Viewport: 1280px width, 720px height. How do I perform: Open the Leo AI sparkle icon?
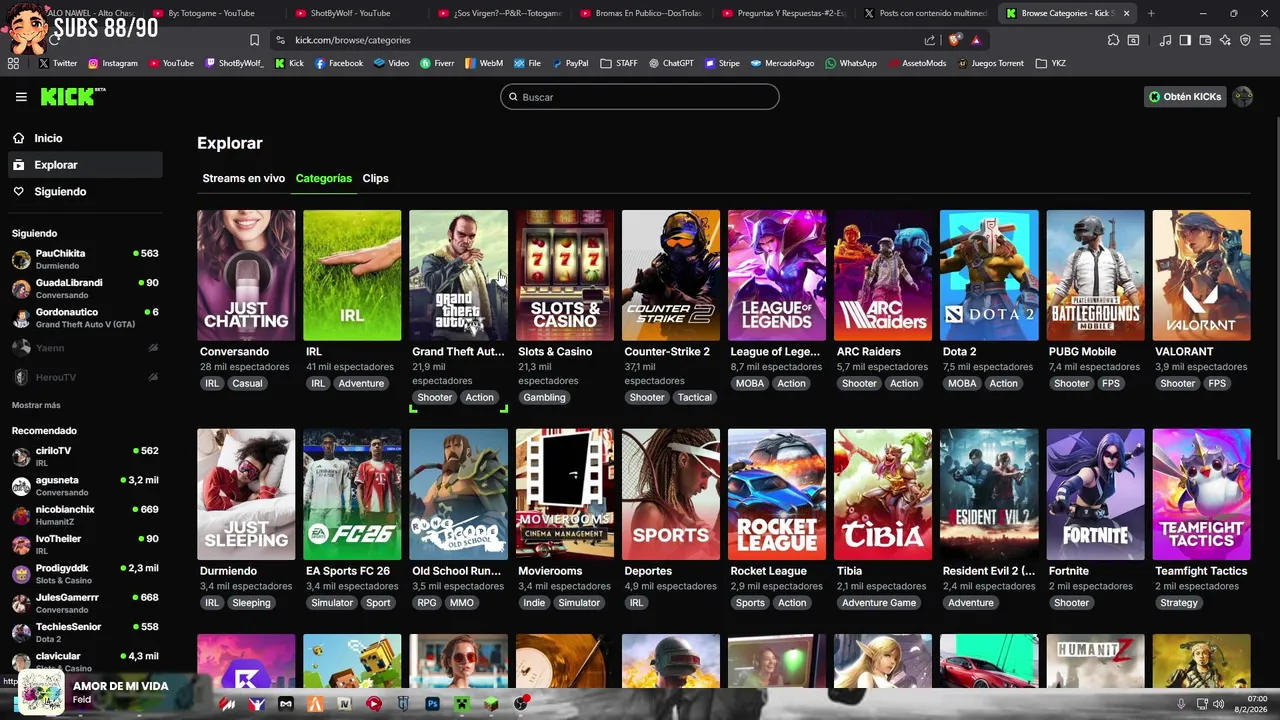[x=1225, y=40]
